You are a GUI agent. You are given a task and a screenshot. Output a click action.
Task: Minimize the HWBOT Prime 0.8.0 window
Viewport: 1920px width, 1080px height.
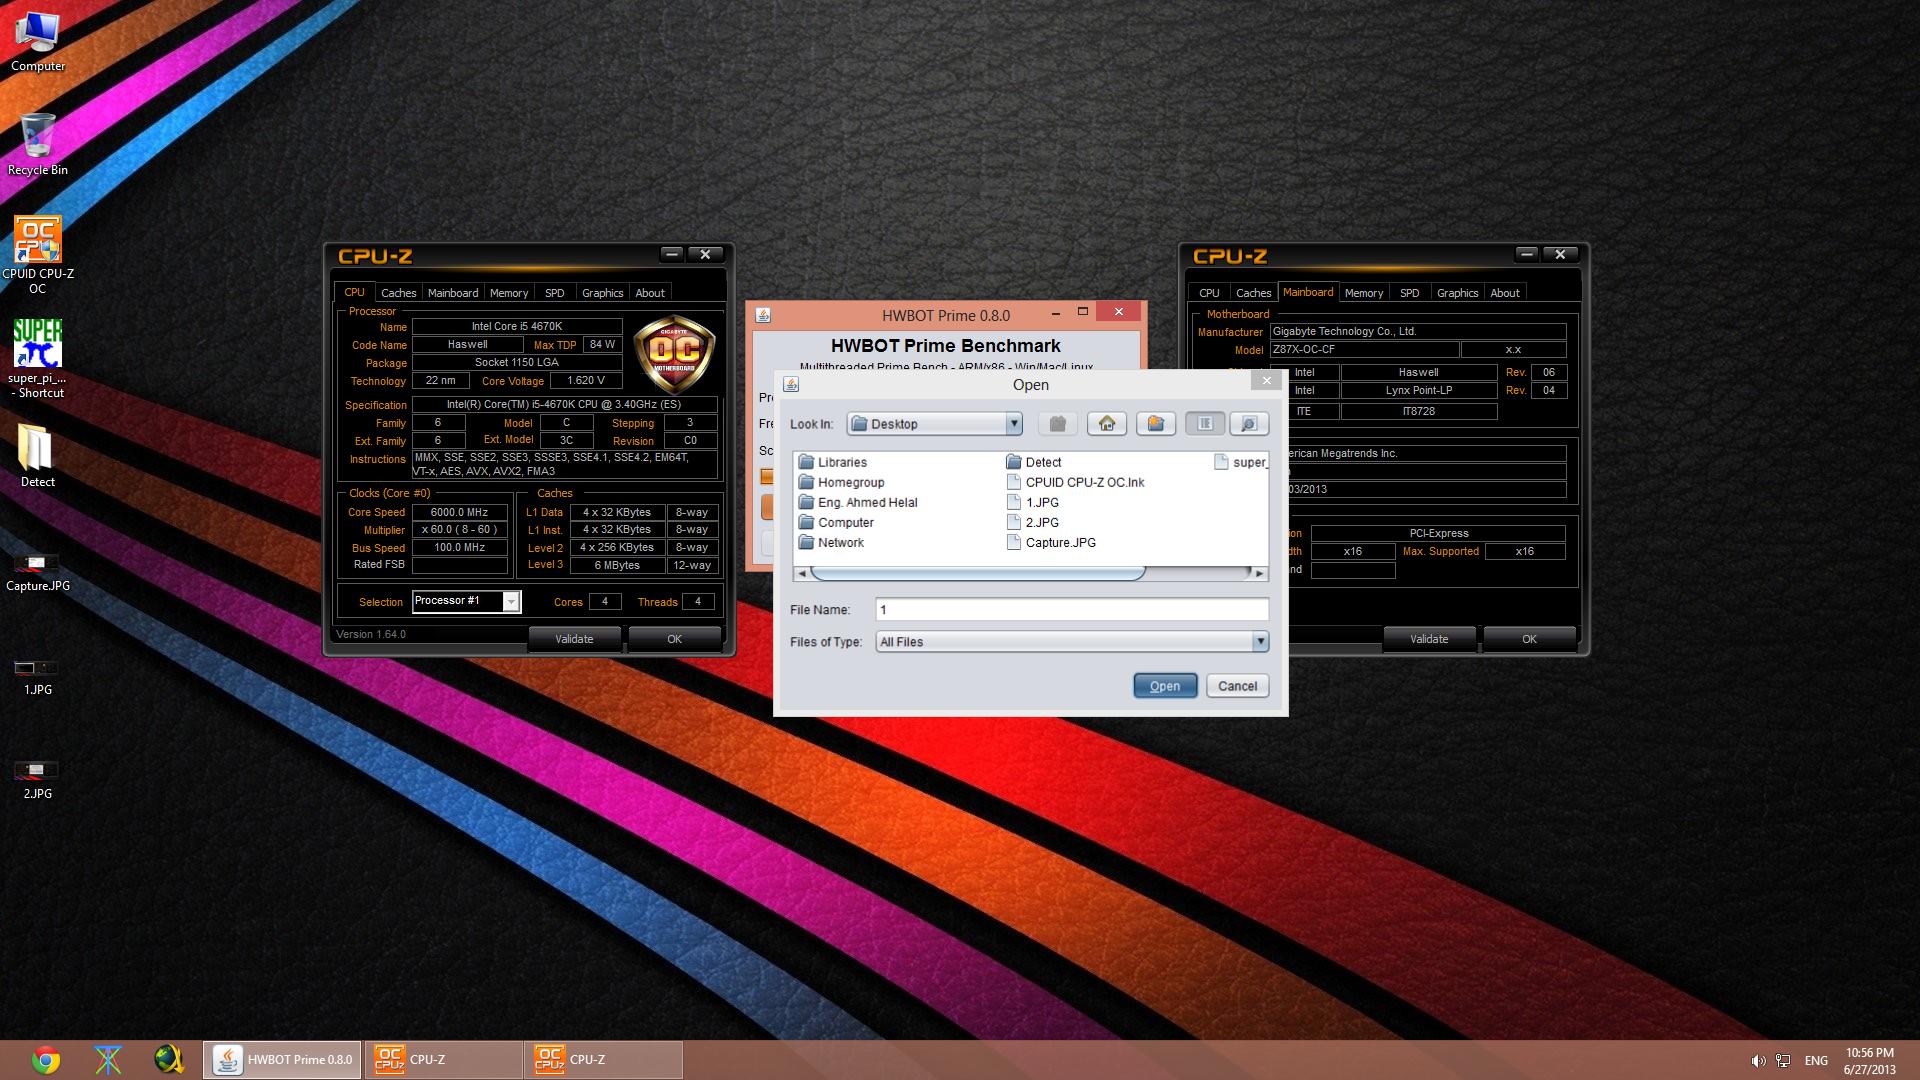pyautogui.click(x=1055, y=312)
